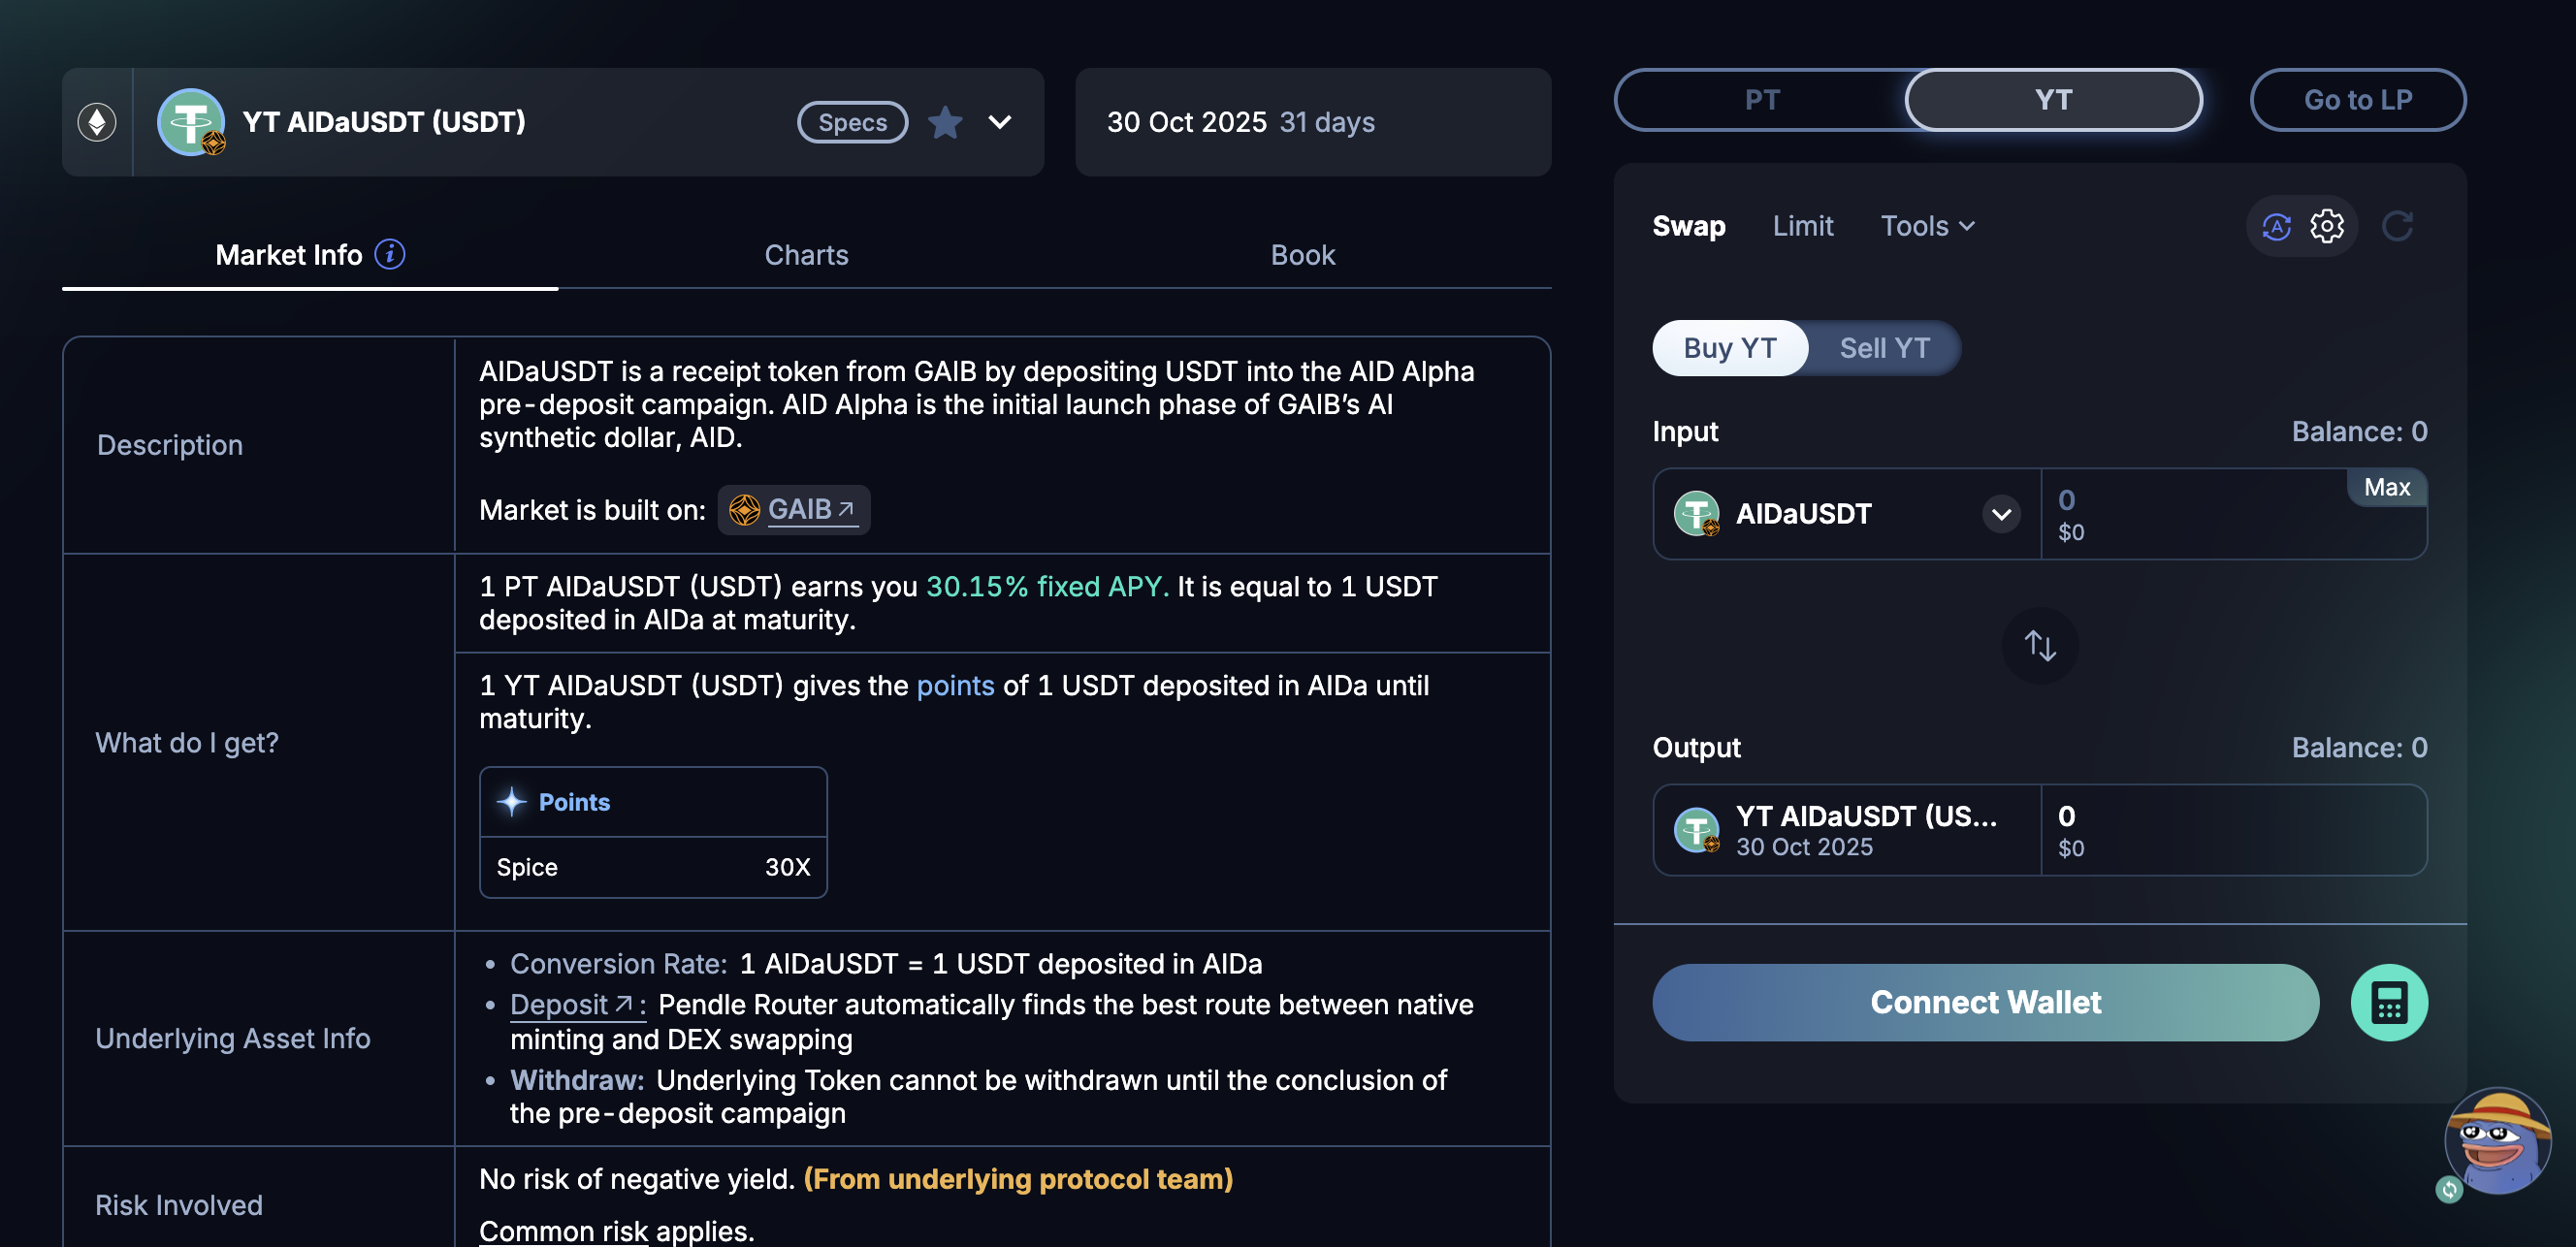Click the Conversion Rate label
Image resolution: width=2576 pixels, height=1247 pixels.
(619, 964)
